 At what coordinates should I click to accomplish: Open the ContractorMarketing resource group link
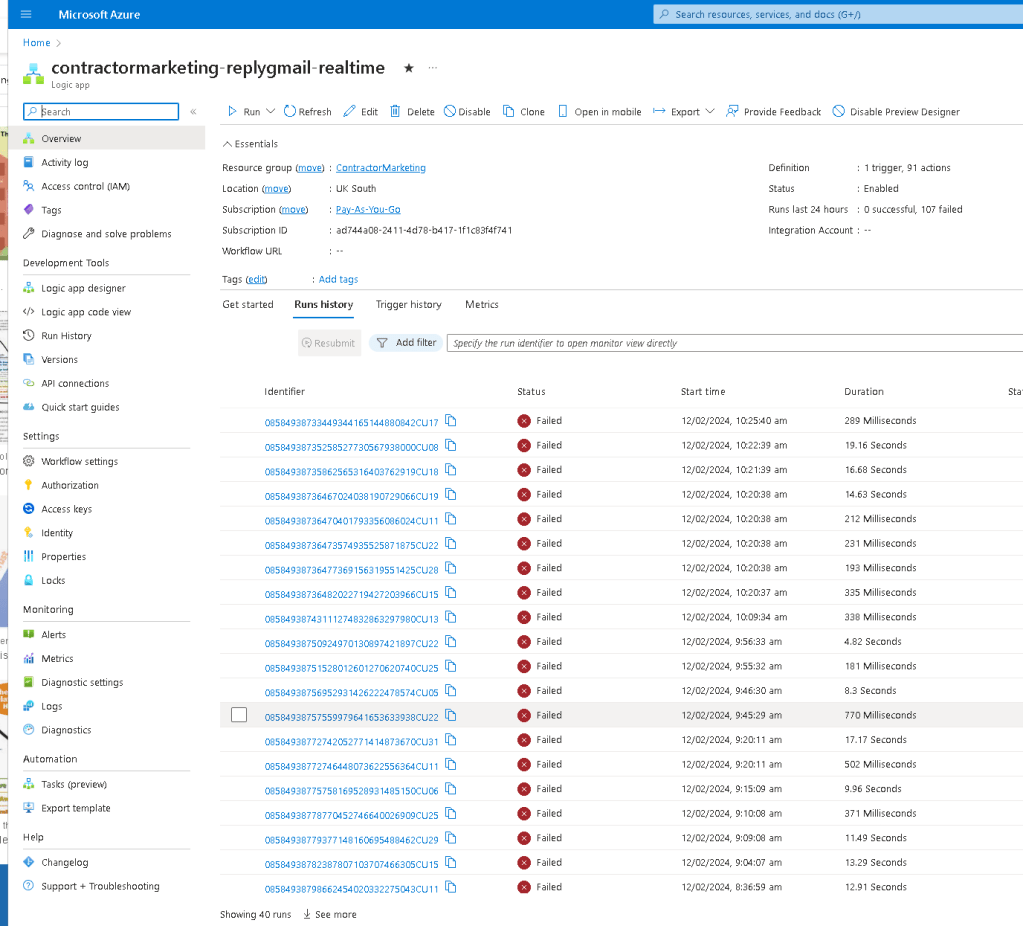click(x=380, y=168)
